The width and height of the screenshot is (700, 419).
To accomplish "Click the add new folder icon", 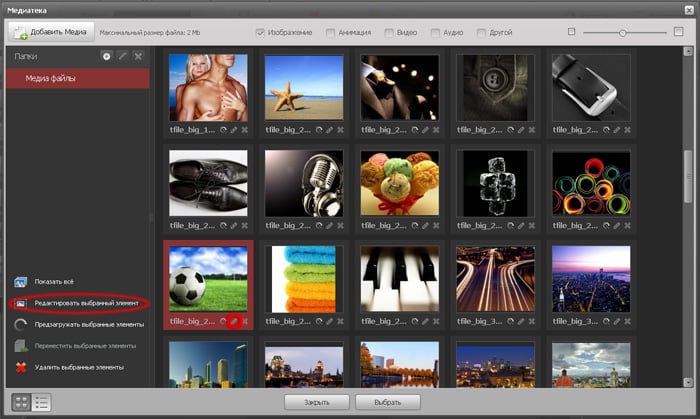I will 107,57.
